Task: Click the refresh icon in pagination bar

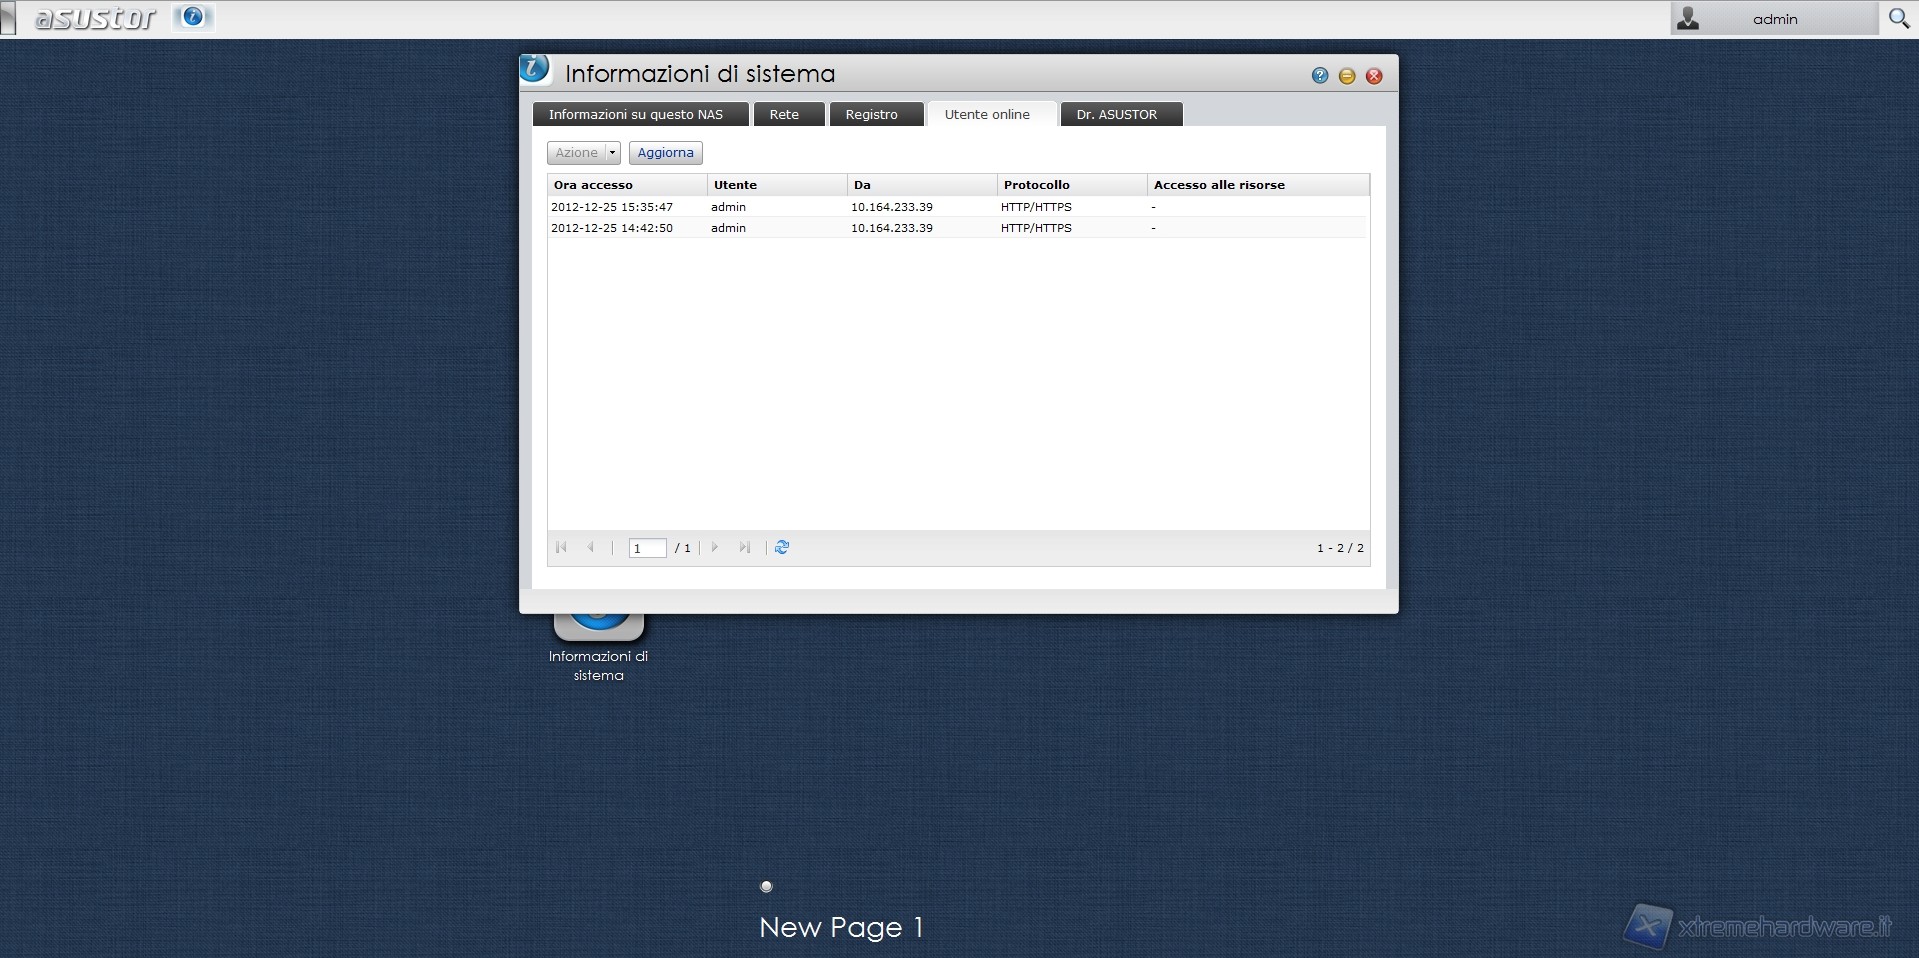Action: [782, 547]
